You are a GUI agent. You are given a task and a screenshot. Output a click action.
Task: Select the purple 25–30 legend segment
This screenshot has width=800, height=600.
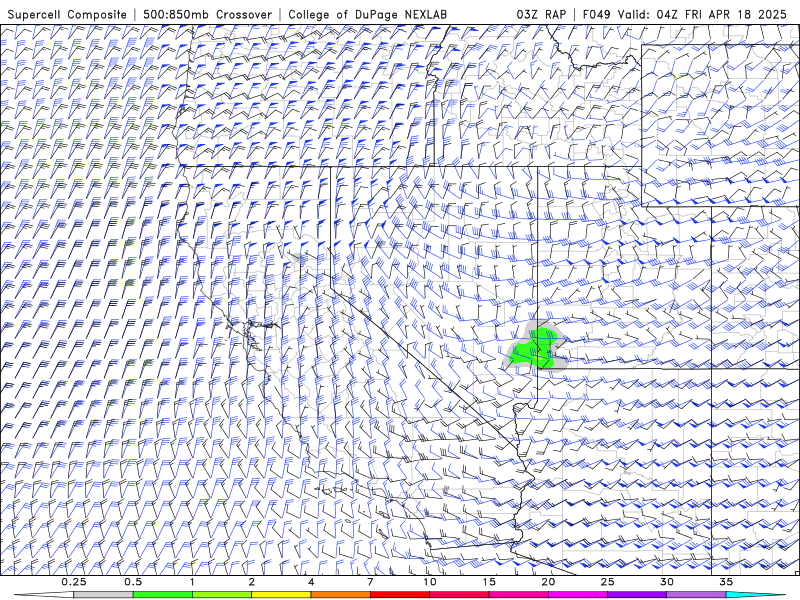pos(637,595)
